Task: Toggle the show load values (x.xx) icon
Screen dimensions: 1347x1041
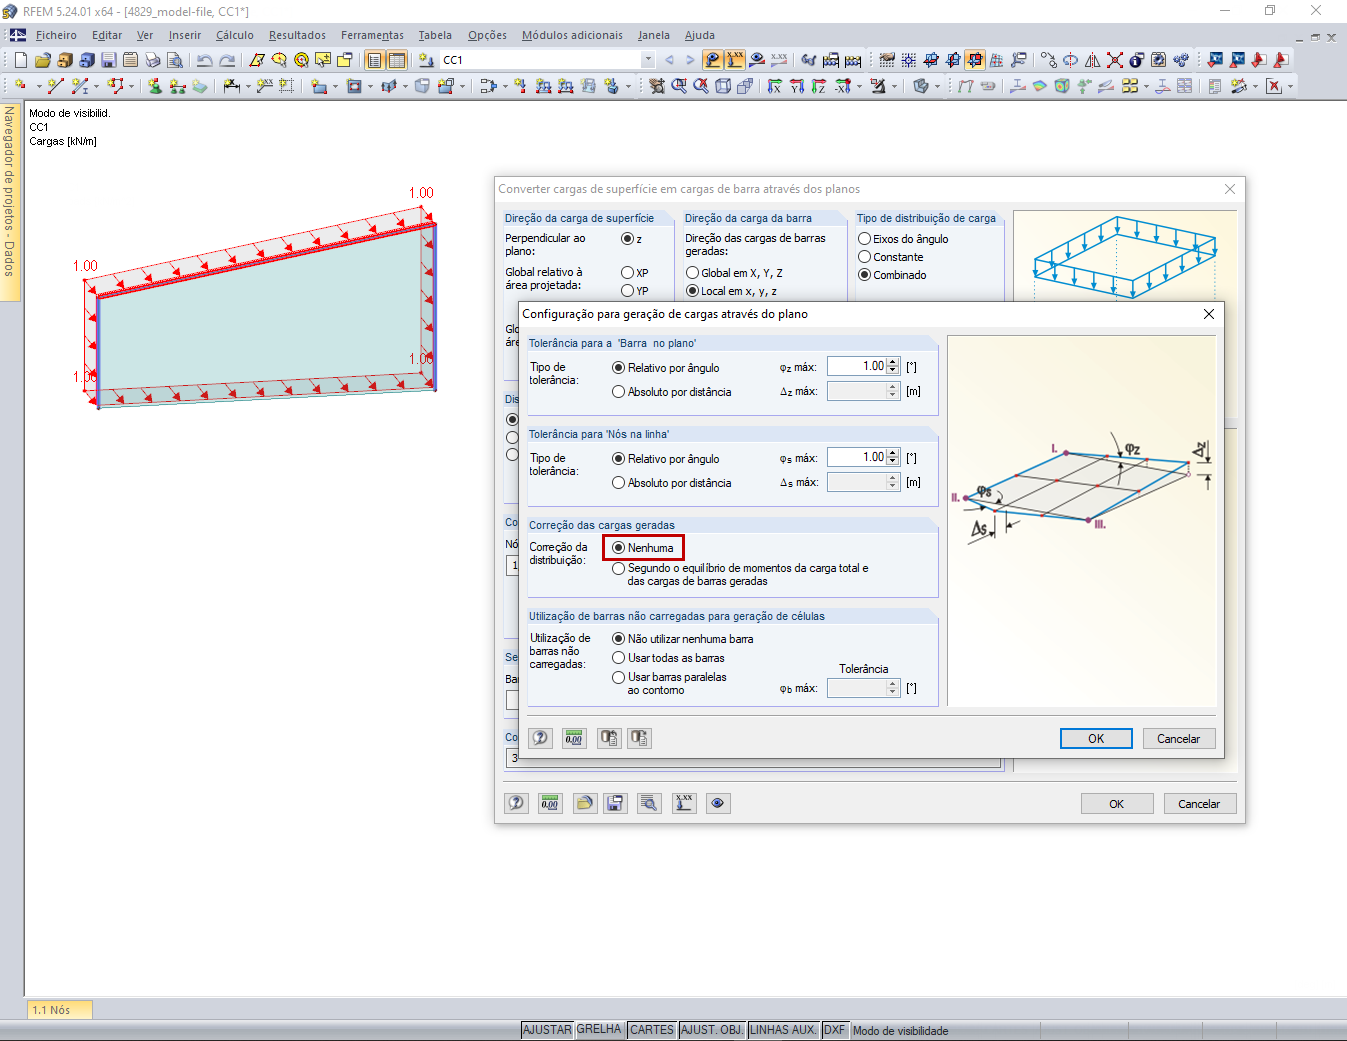Action: pyautogui.click(x=735, y=60)
